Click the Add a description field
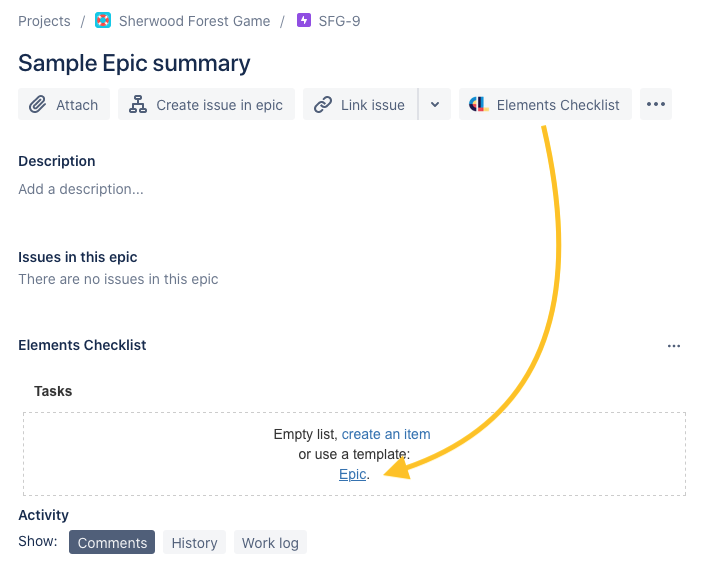The width and height of the screenshot is (703, 566). tap(81, 189)
